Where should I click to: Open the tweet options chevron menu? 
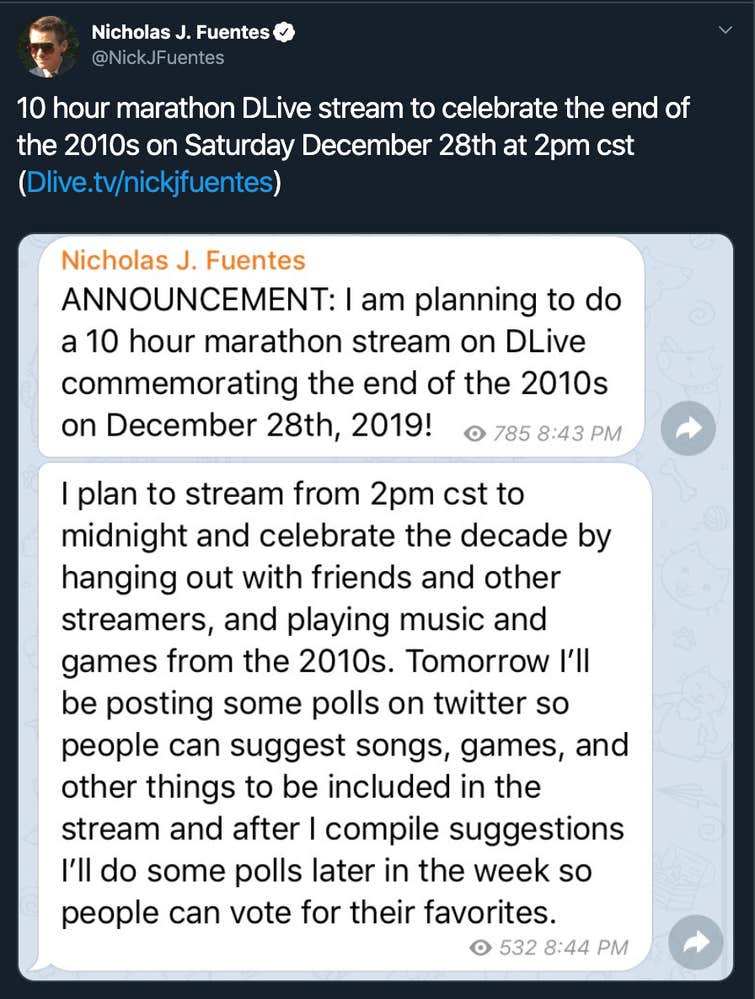726,31
